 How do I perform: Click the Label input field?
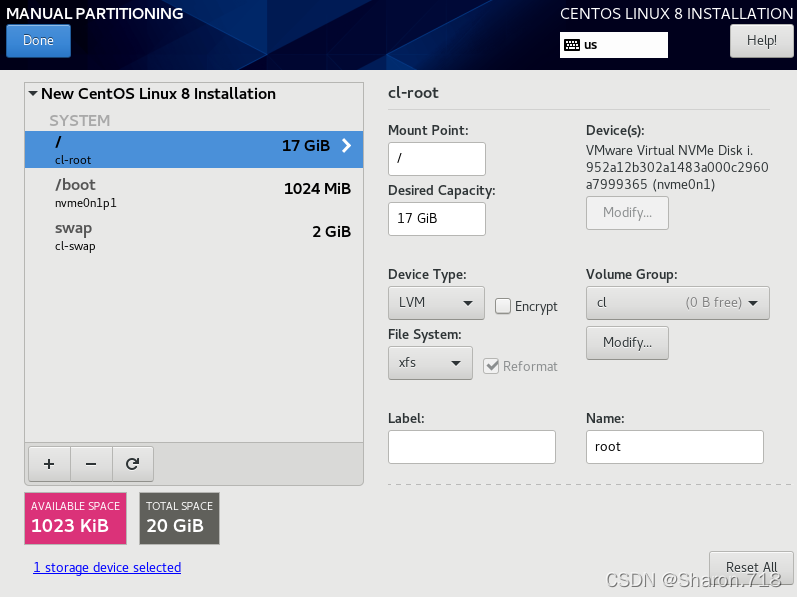[472, 447]
